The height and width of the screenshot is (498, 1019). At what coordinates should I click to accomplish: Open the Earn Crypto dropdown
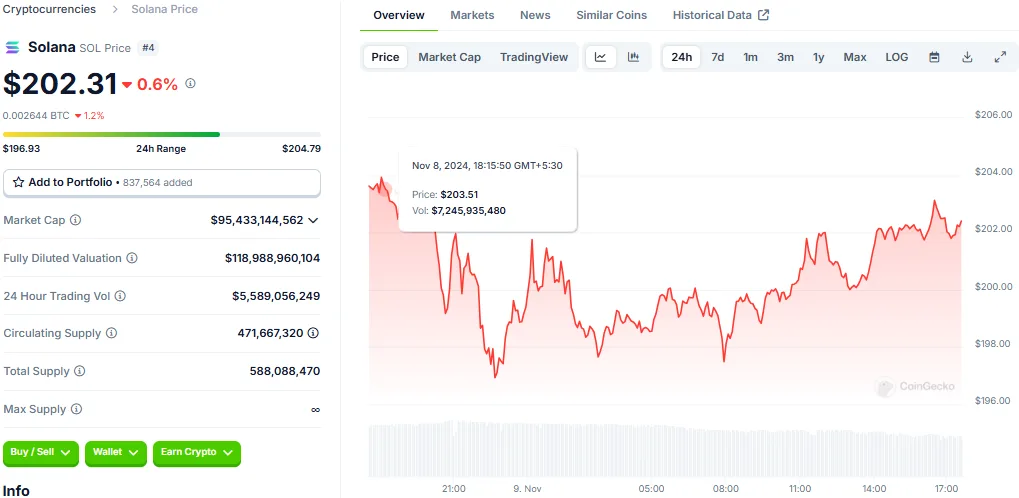point(197,452)
